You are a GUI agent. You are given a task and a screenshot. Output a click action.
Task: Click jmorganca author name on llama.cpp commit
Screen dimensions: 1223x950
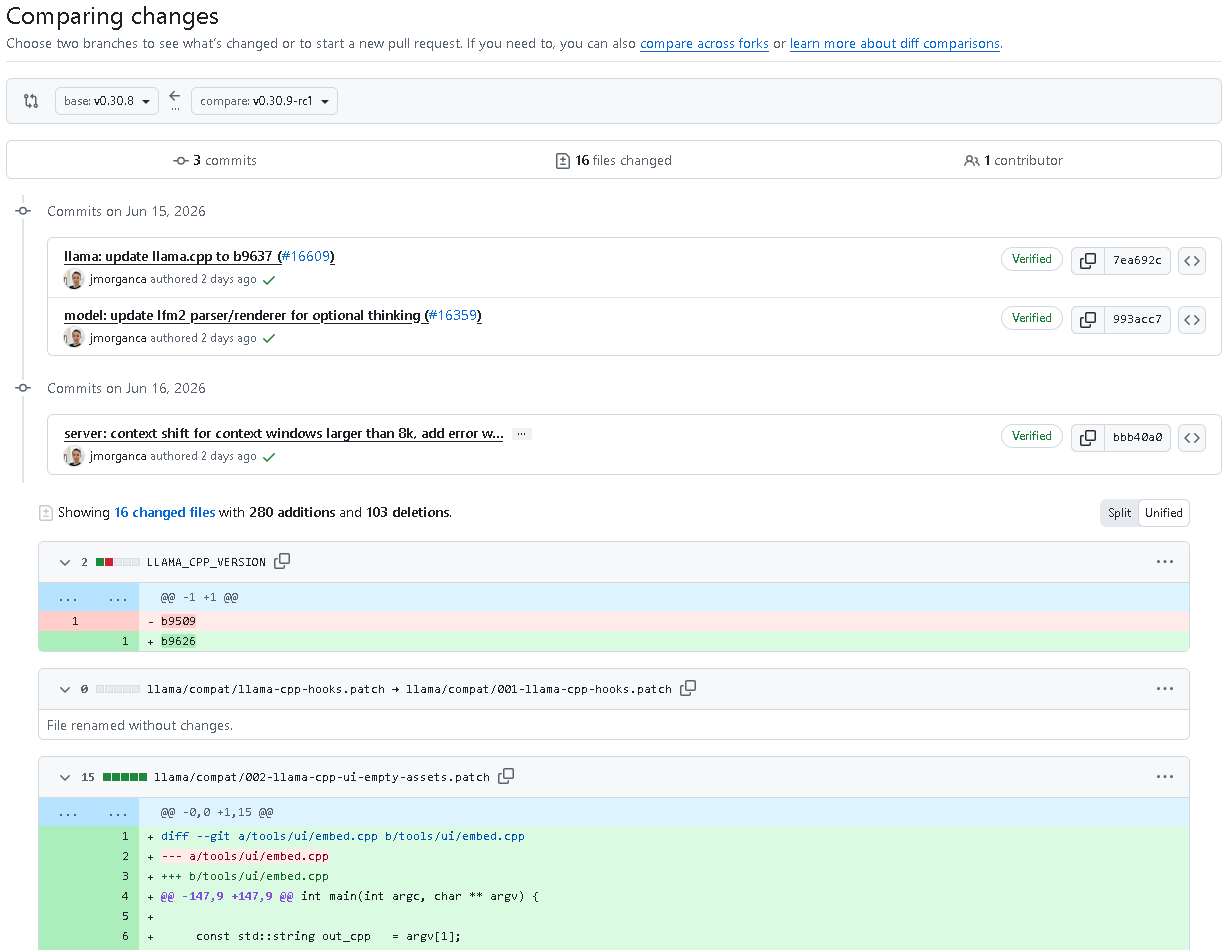point(118,280)
